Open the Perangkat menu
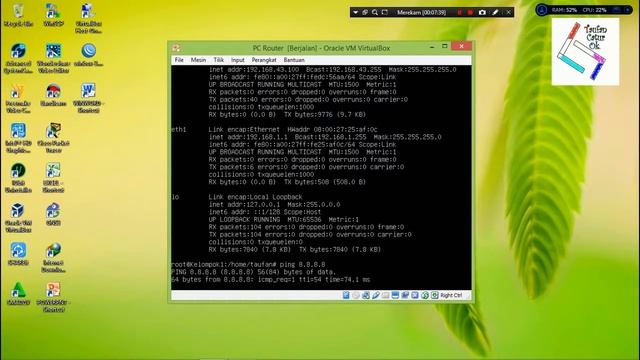This screenshot has height=360, width=640. (264, 60)
